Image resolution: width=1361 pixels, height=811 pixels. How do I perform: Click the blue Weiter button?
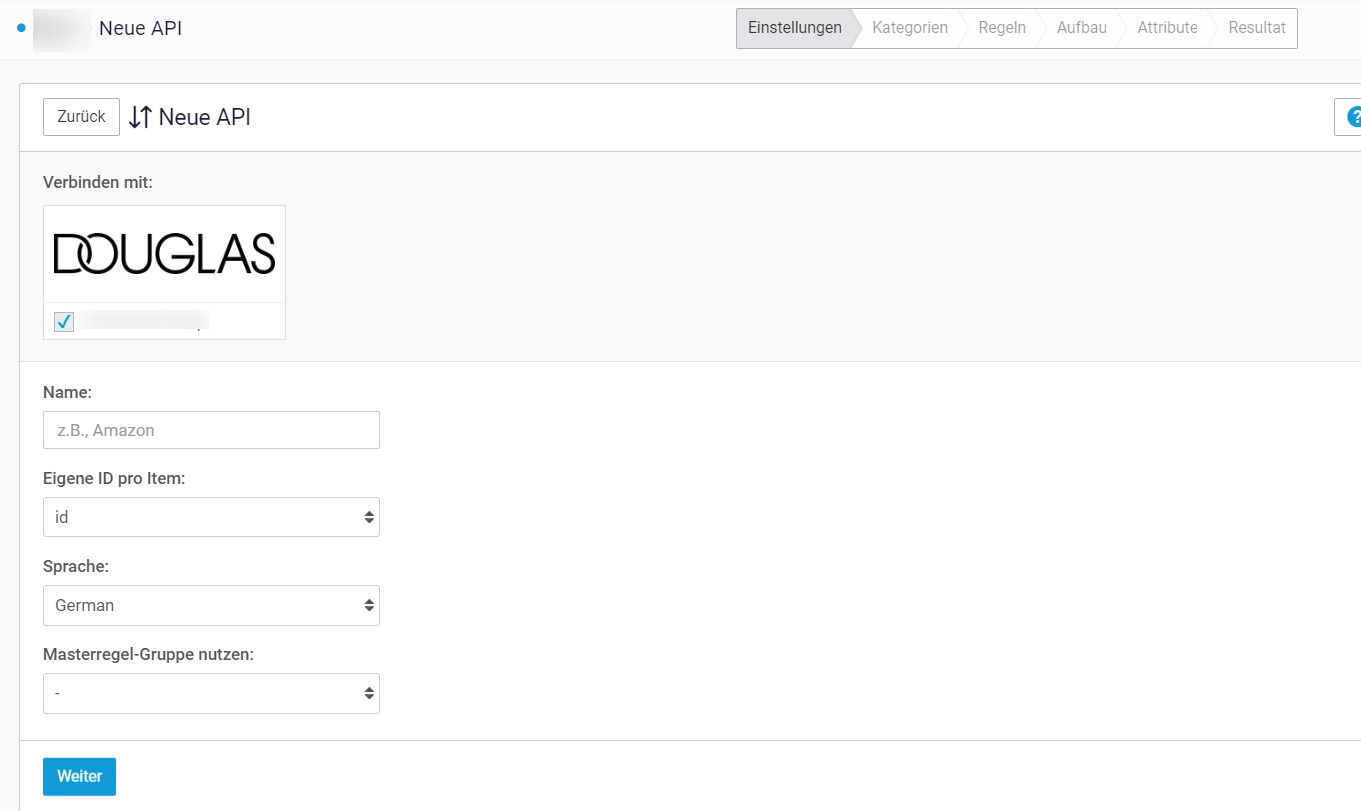[x=79, y=777]
